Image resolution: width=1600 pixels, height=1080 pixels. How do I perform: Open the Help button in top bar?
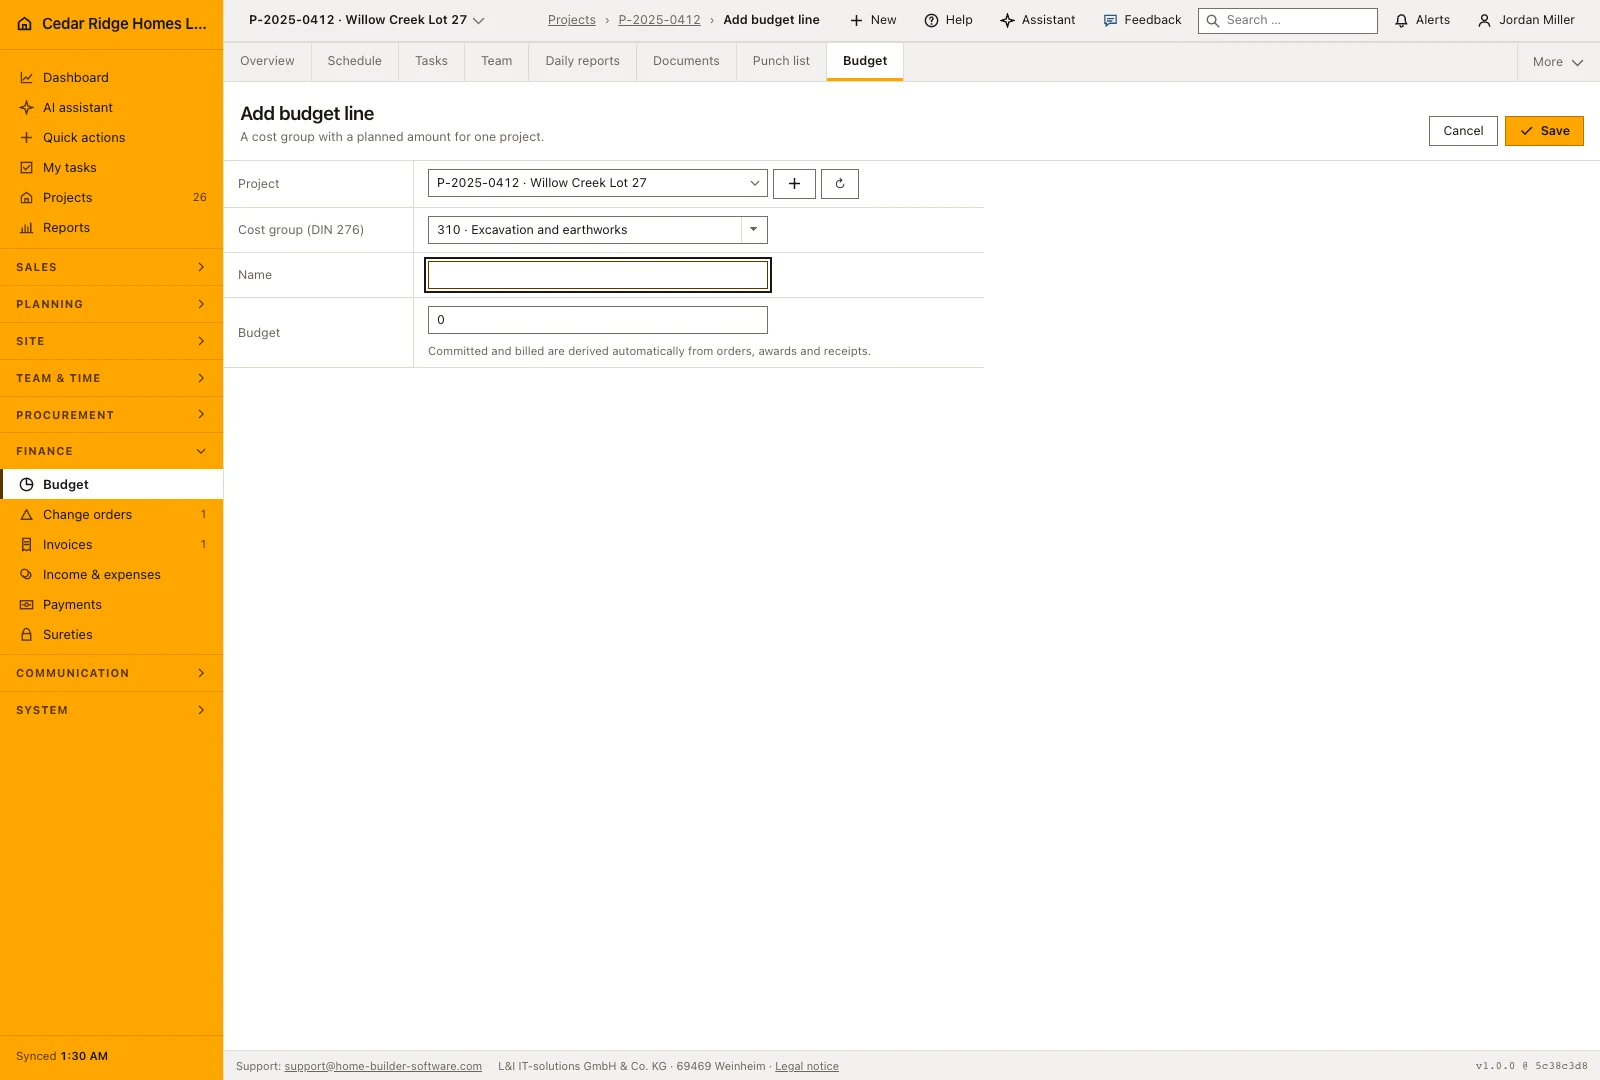click(x=948, y=20)
